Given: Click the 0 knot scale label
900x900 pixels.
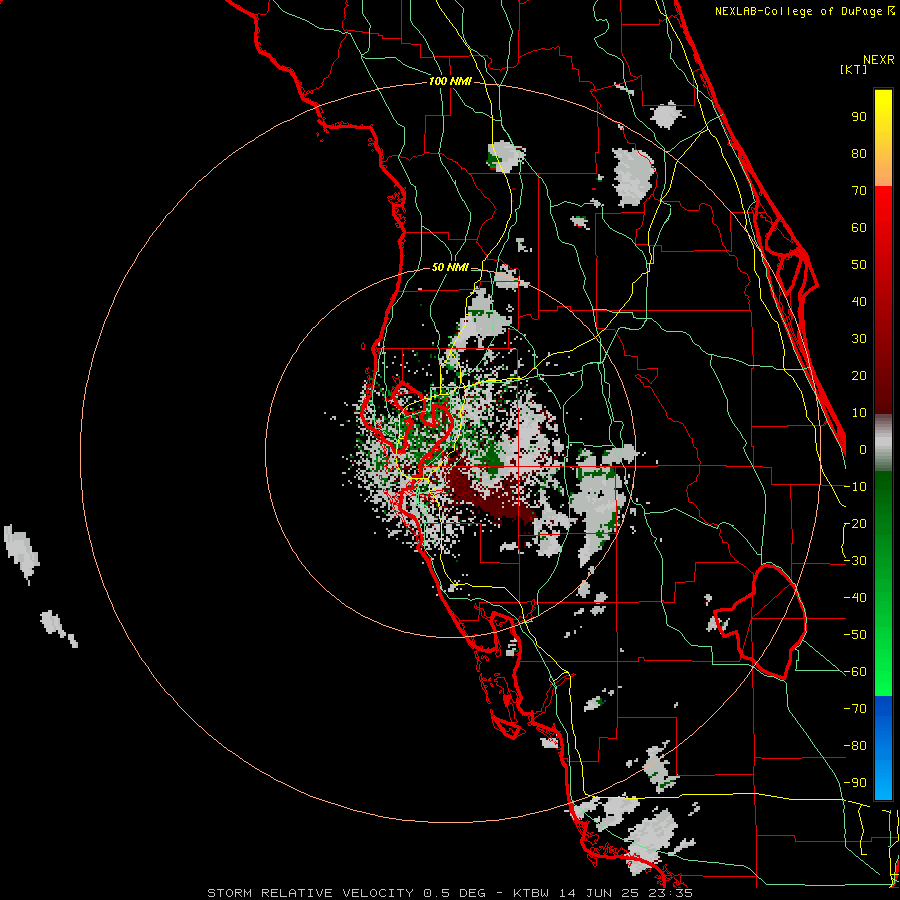Looking at the screenshot, I should [x=863, y=449].
